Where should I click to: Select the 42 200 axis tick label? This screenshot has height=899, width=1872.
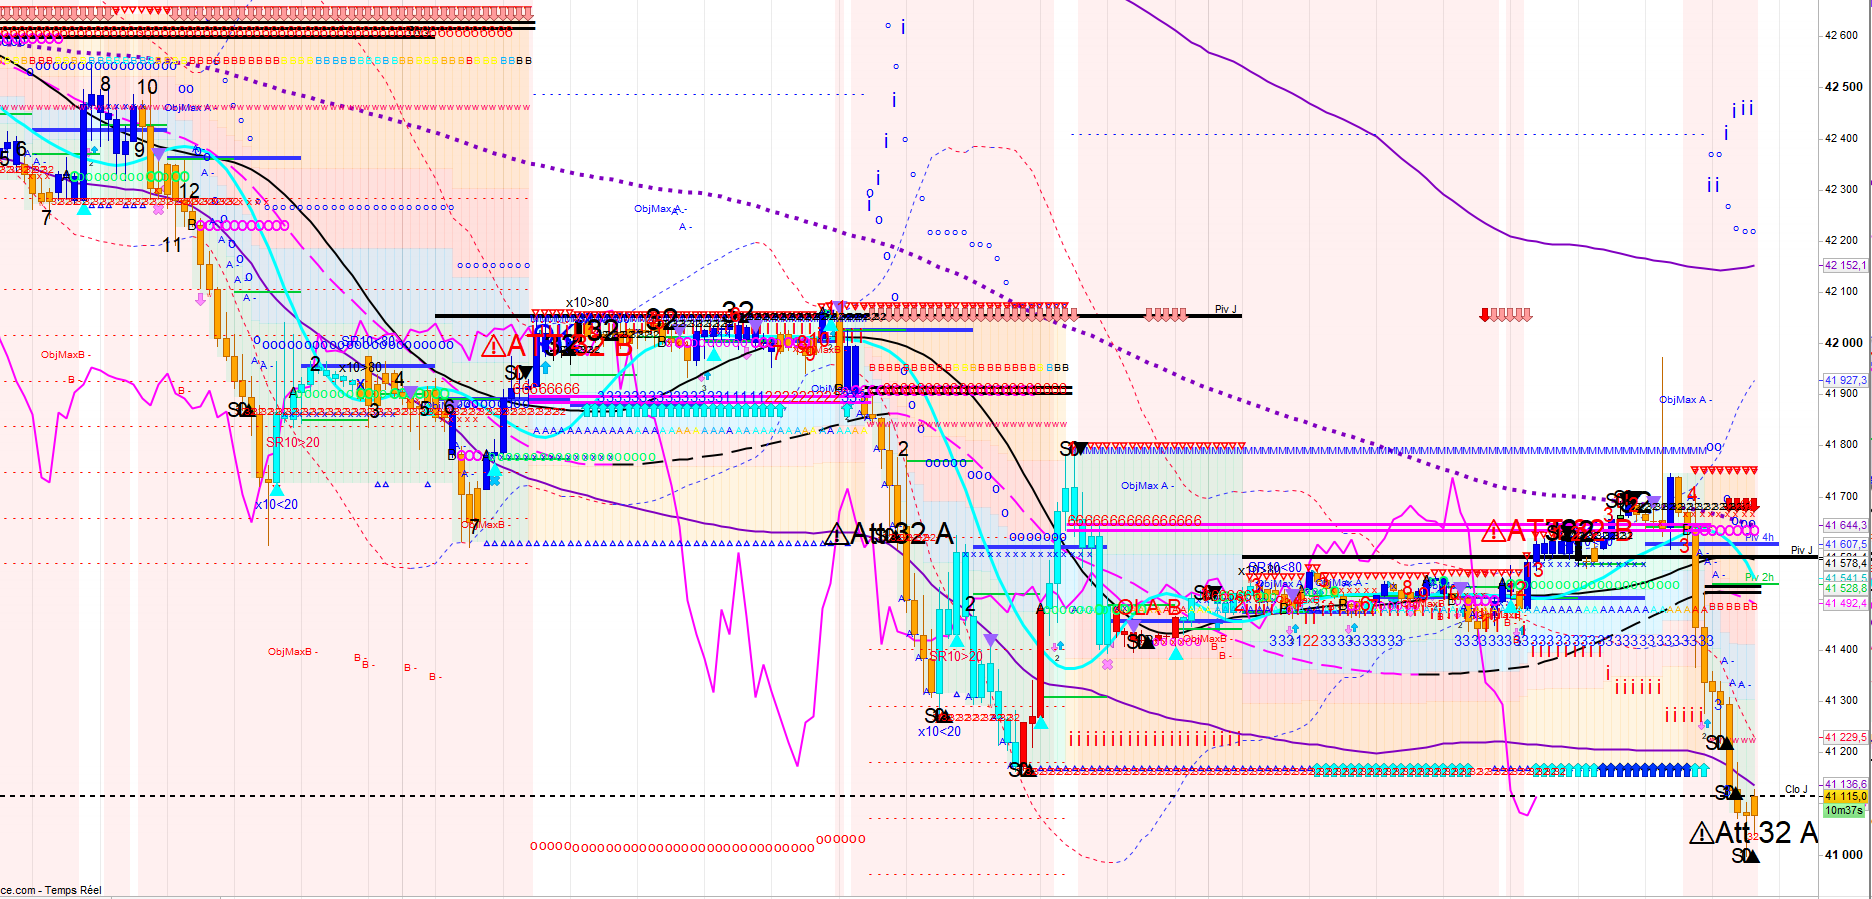[x=1842, y=240]
